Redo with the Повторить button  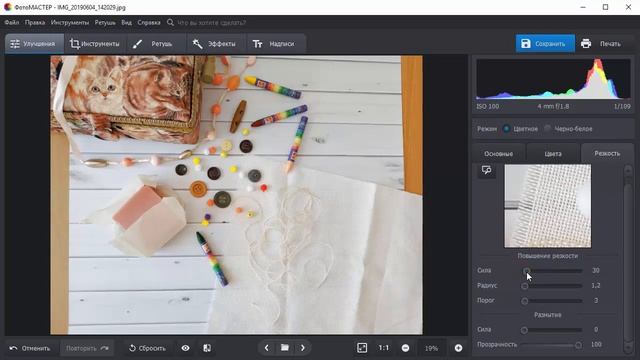tap(87, 348)
